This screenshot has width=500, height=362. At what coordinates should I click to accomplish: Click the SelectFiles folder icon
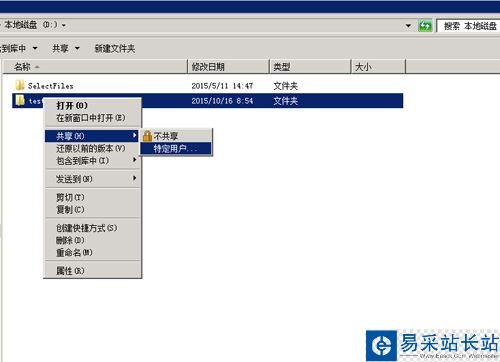20,85
